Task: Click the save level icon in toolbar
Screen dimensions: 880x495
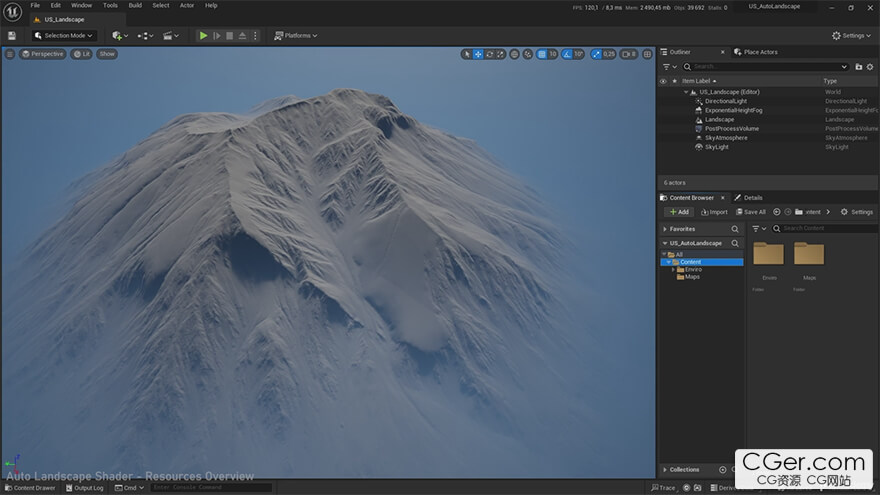Action: pyautogui.click(x=12, y=35)
